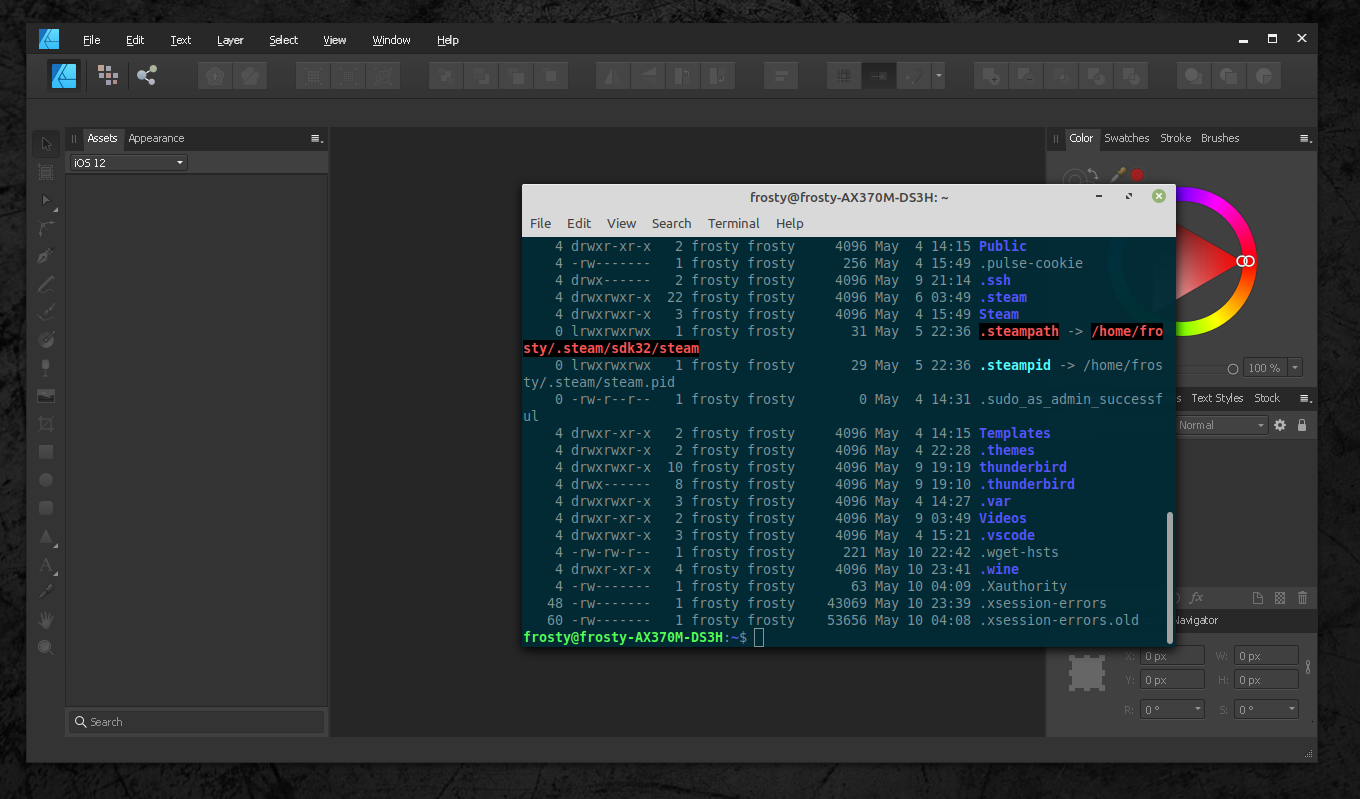Open the Normal blend mode dropdown
Screen dimensions: 1360x799
tap(1220, 425)
